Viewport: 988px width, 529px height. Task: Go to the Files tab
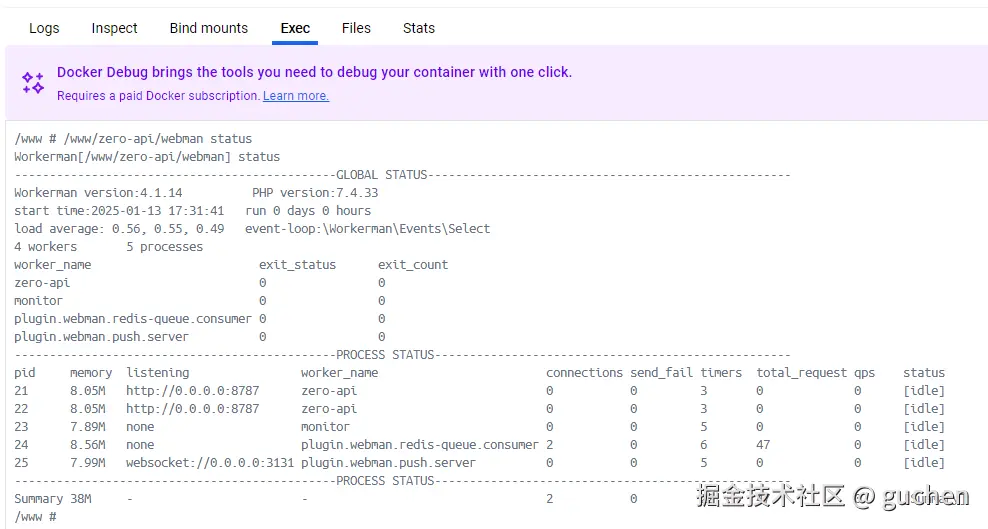[356, 28]
